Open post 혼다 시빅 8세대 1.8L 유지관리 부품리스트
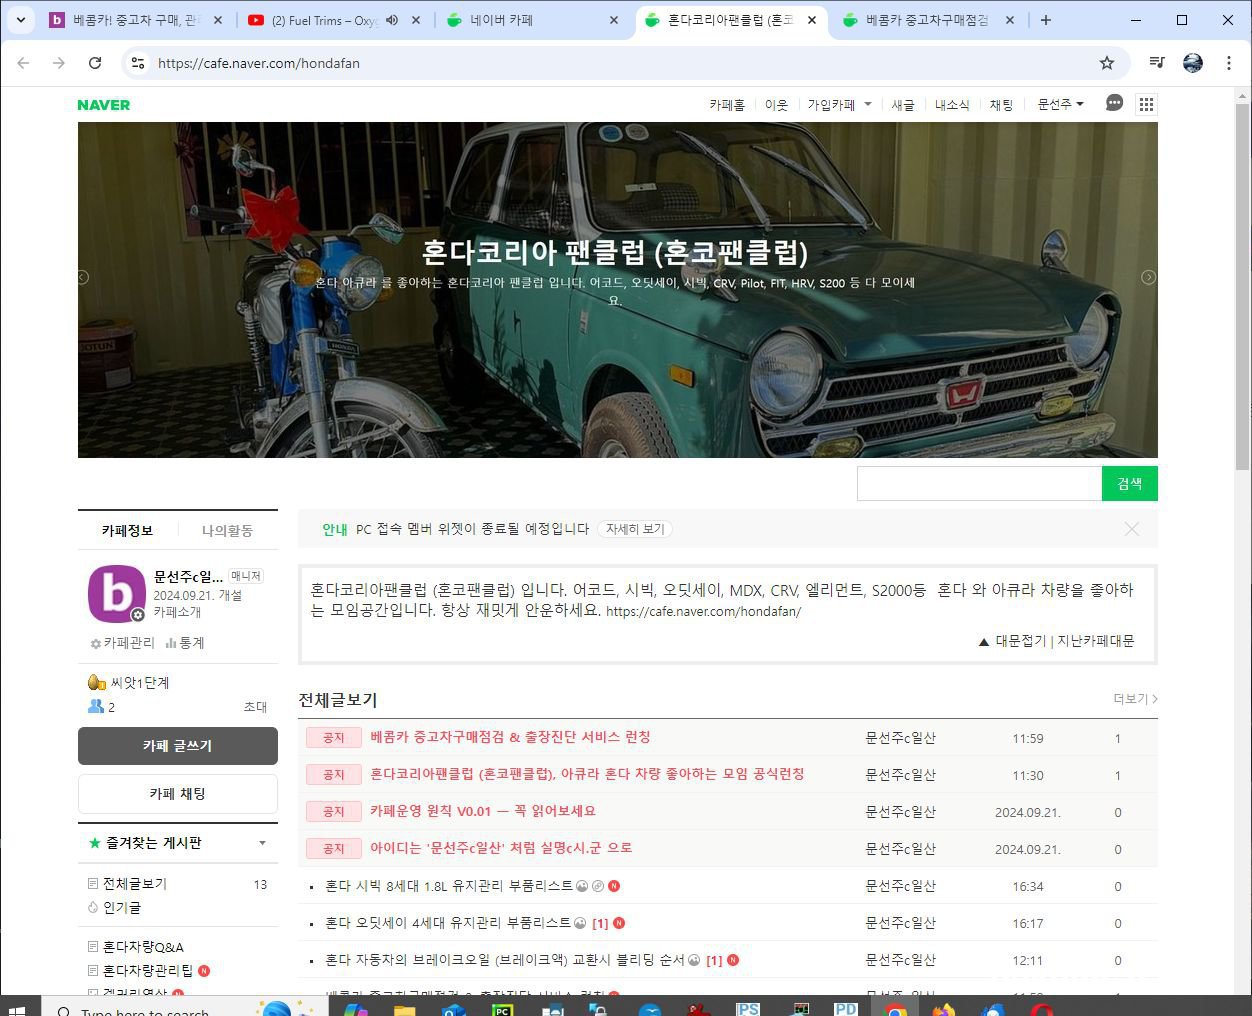This screenshot has width=1252, height=1016. click(449, 886)
